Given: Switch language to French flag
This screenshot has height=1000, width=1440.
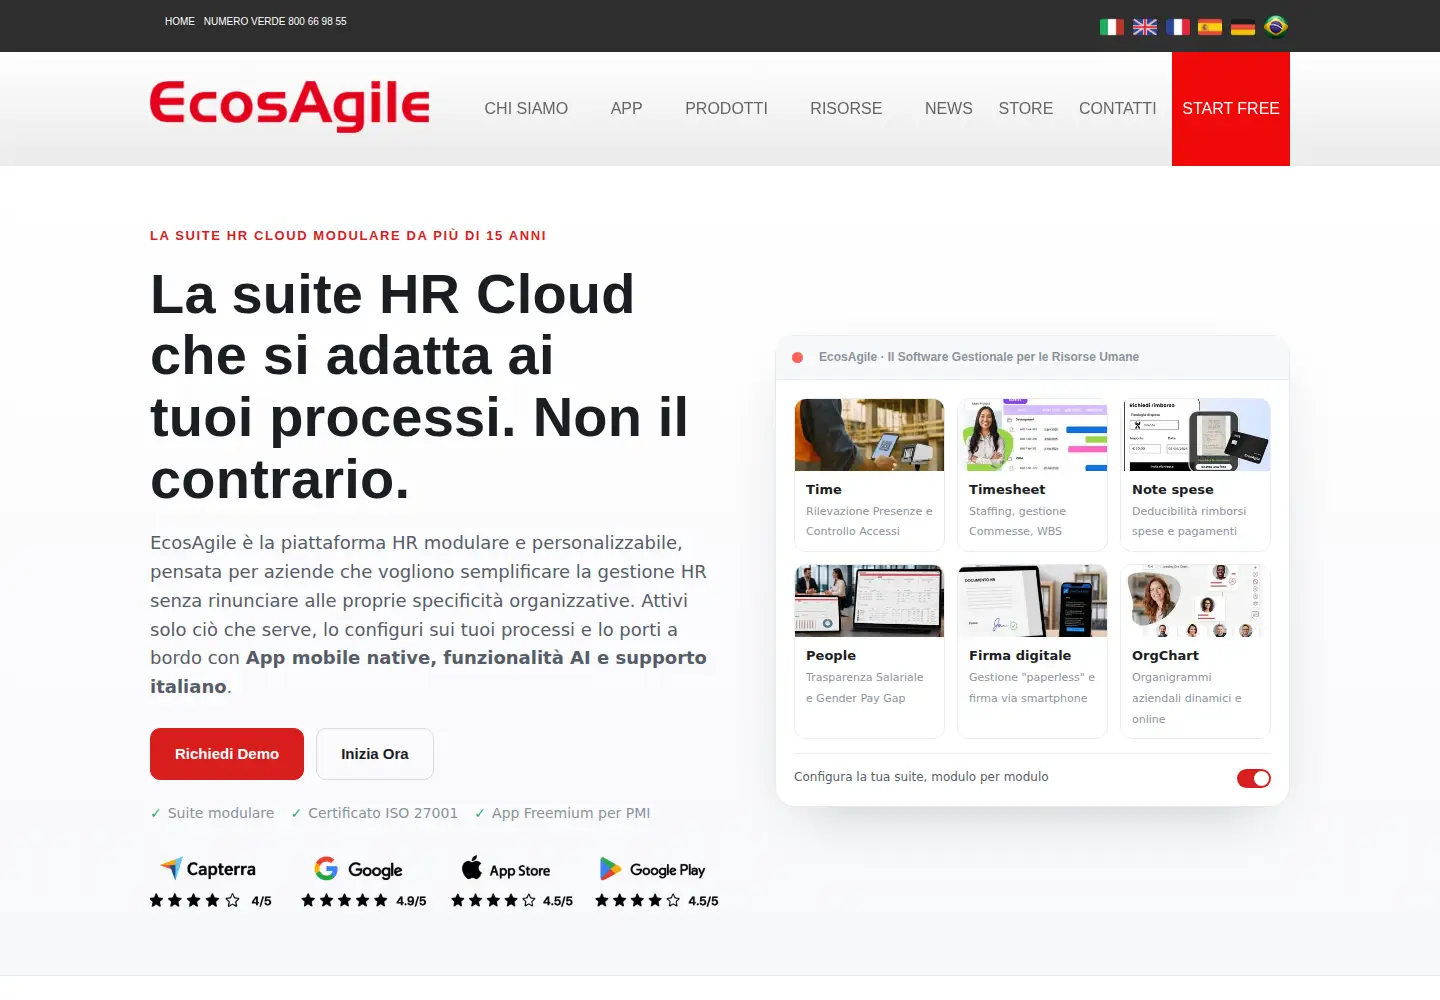Looking at the screenshot, I should tap(1177, 27).
